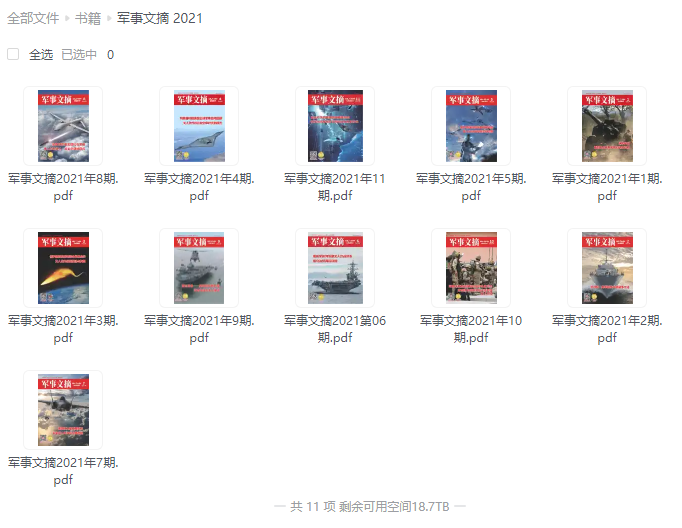The height and width of the screenshot is (528, 682).
Task: Select file name 军事文摘2021年4期.pdf
Action: pyautogui.click(x=199, y=187)
